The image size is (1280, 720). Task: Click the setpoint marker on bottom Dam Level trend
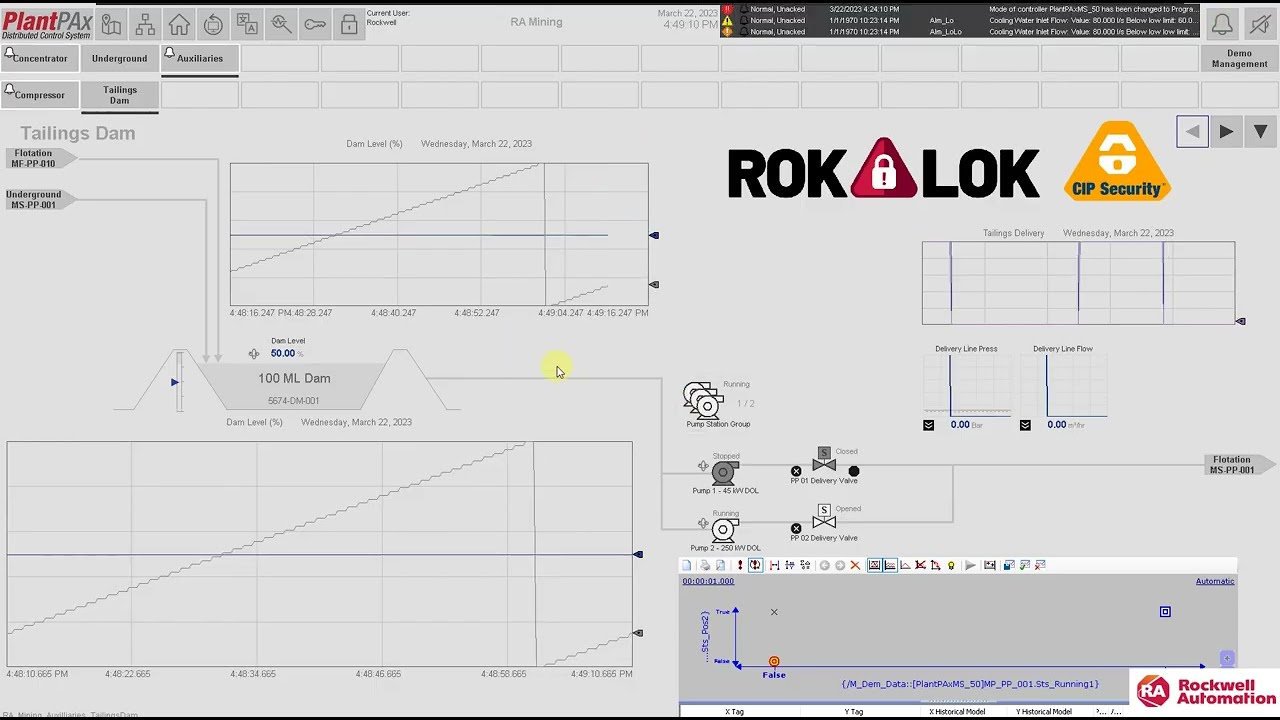coord(638,554)
